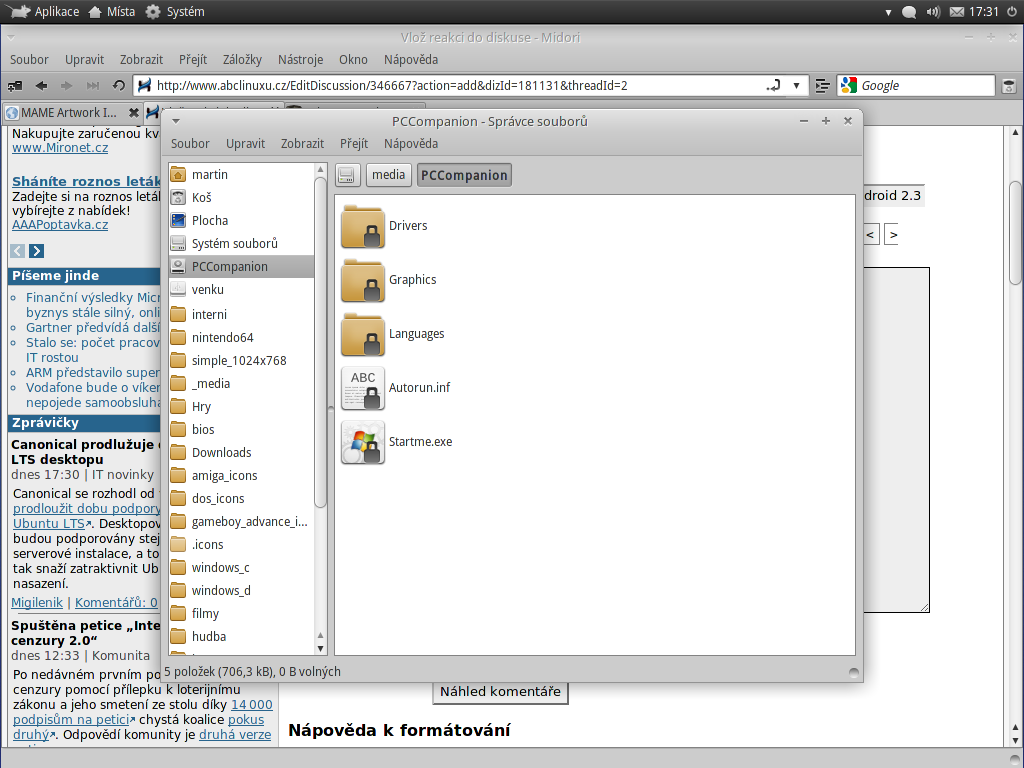Open Midori side panel toggle icon
The height and width of the screenshot is (768, 1024).
(x=823, y=86)
